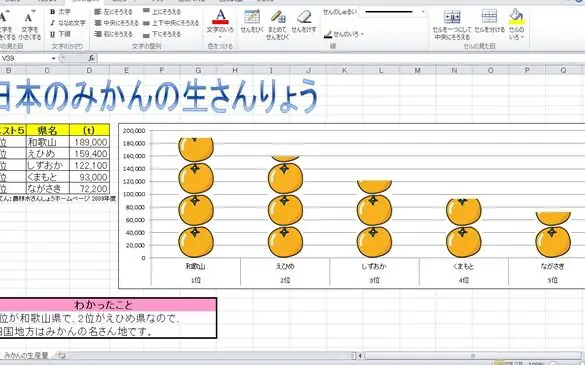The image size is (585, 365).
Task: Click the insert new sheet tab icon
Action: [x=61, y=355]
